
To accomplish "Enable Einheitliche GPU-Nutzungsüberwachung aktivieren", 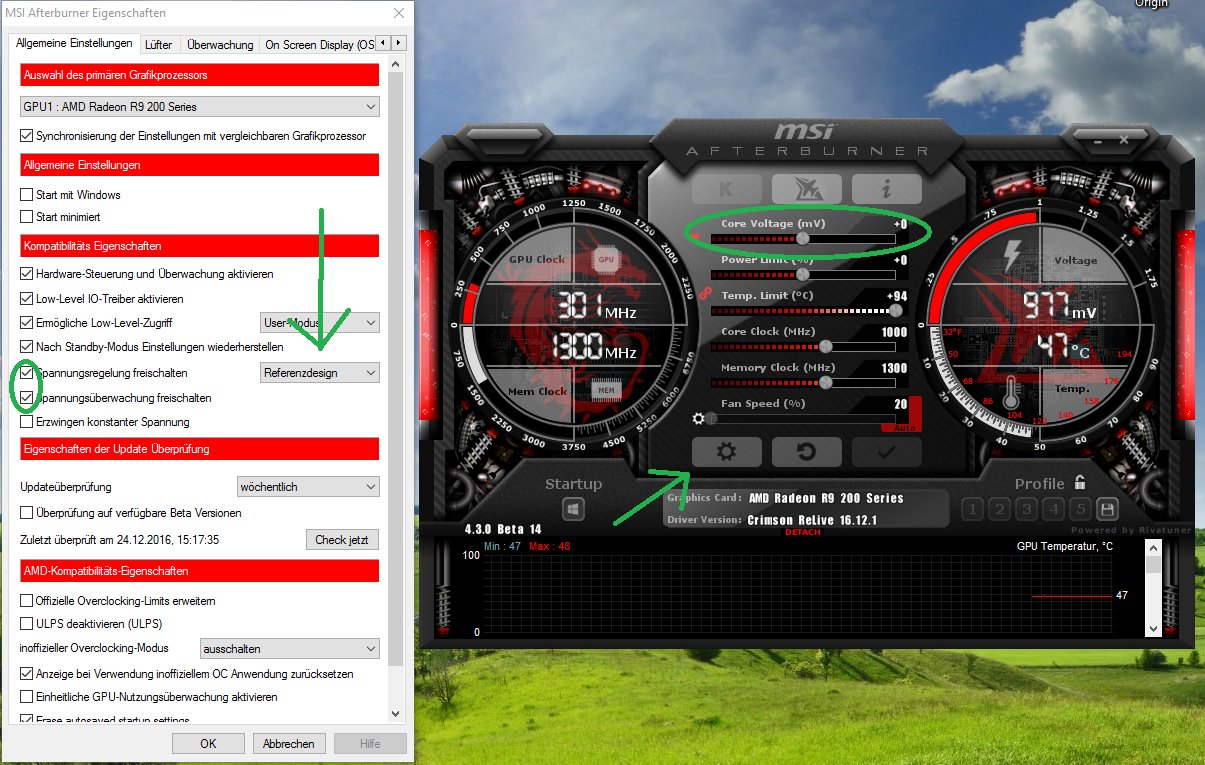I will 27,697.
